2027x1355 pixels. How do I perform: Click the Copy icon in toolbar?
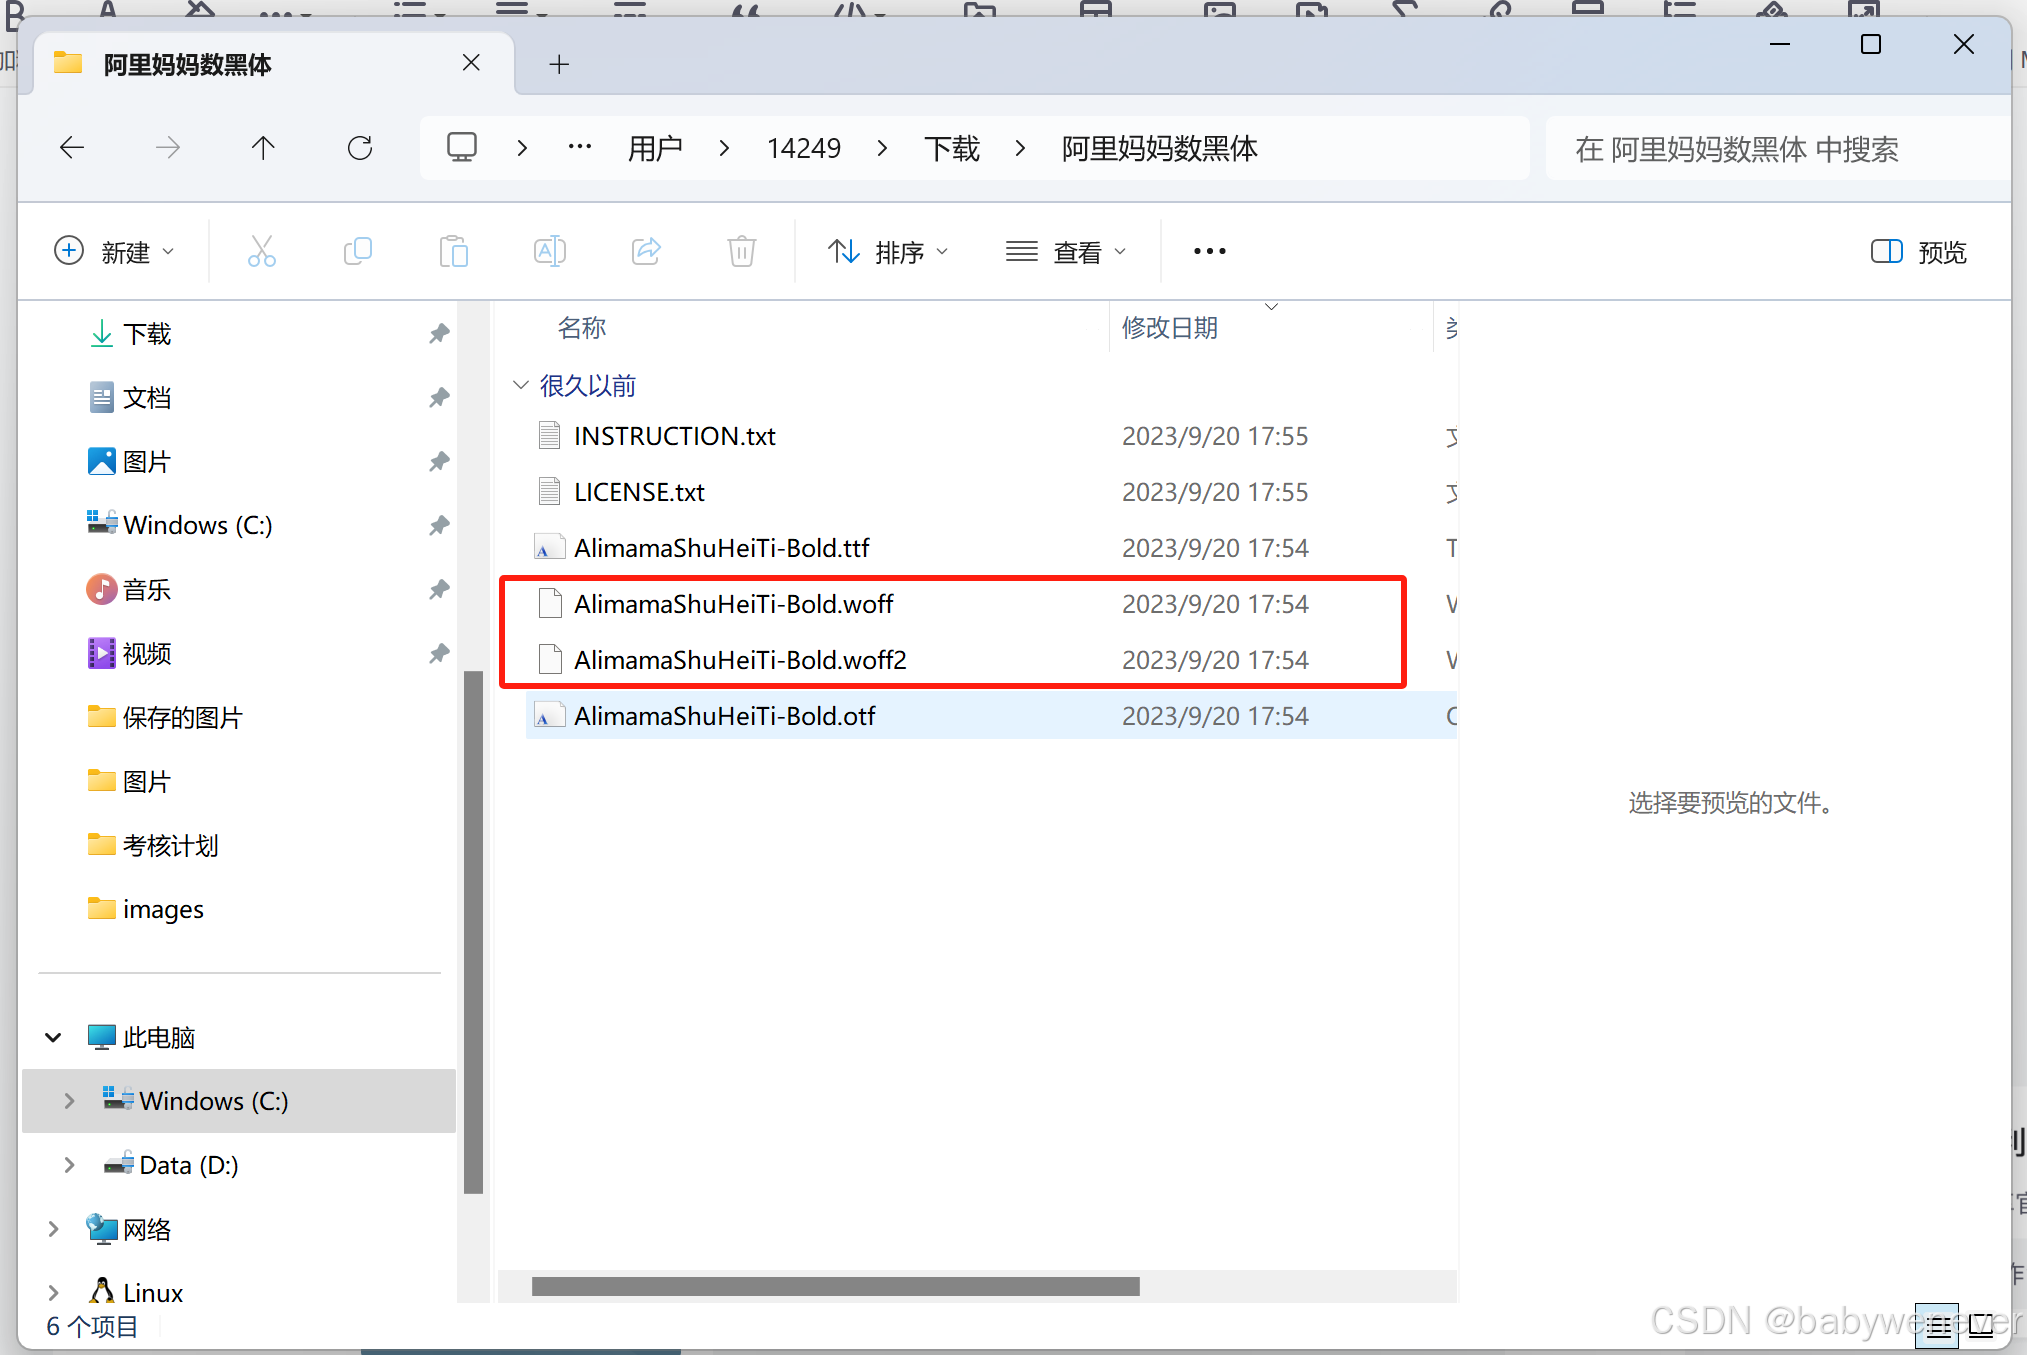357,251
